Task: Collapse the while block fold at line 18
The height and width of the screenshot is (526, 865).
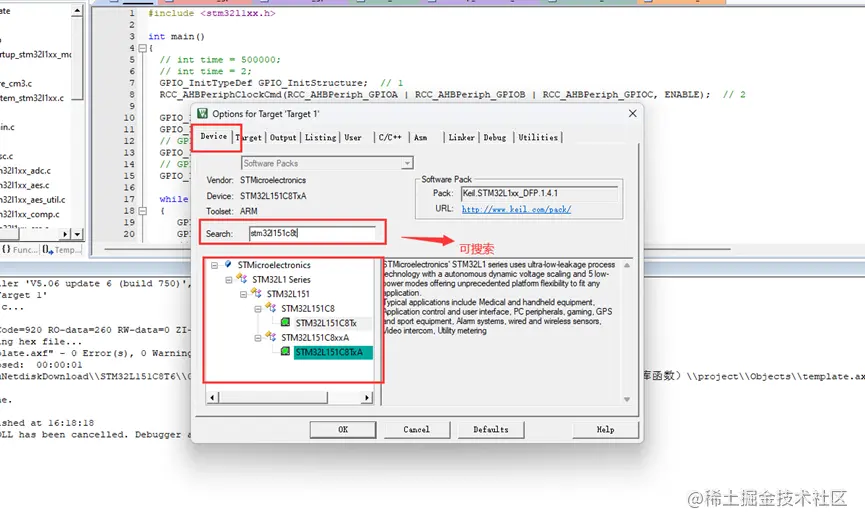Action: click(x=142, y=211)
